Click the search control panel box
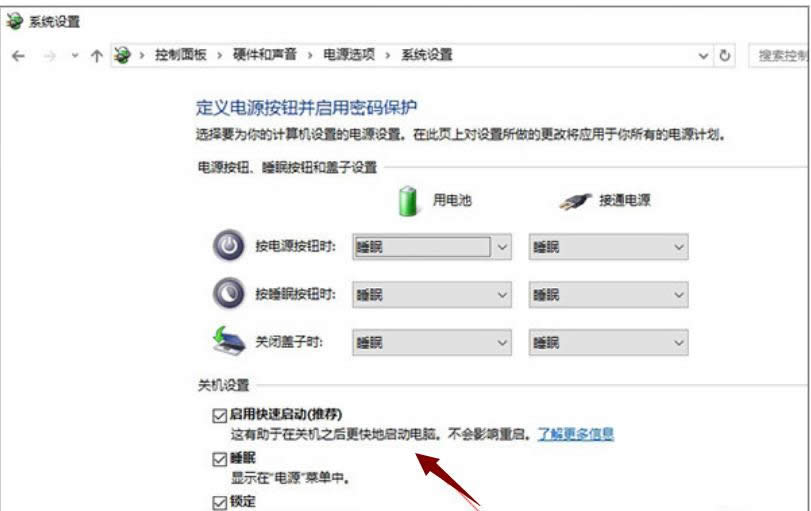This screenshot has height=511, width=811. [x=778, y=55]
